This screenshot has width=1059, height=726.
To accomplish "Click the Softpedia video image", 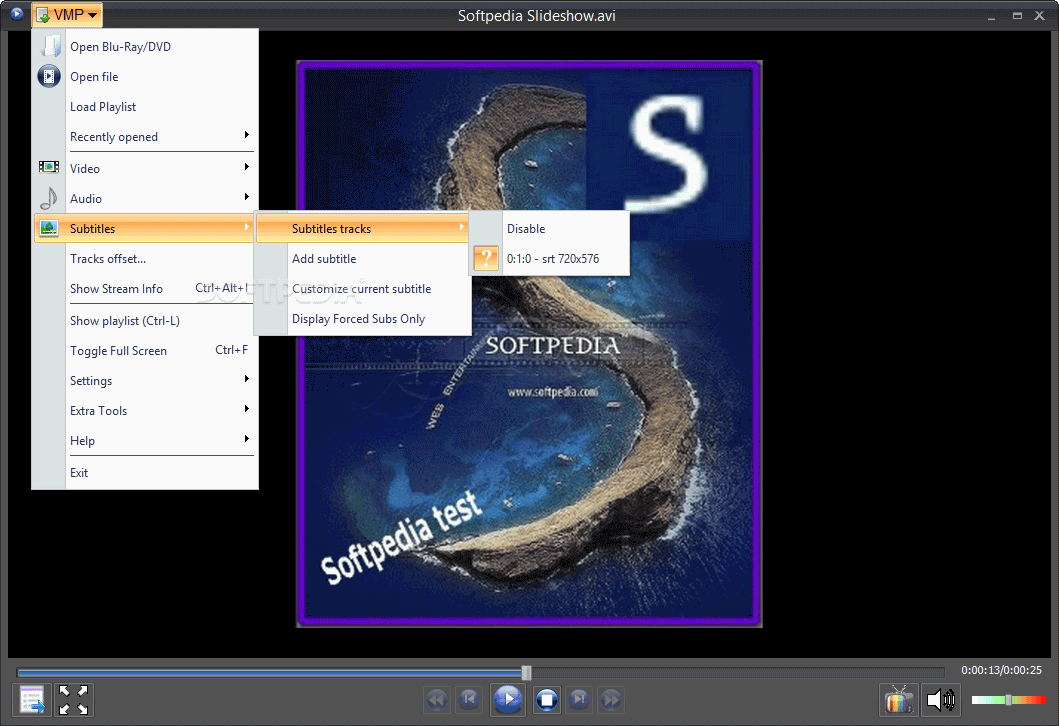I will (x=530, y=344).
